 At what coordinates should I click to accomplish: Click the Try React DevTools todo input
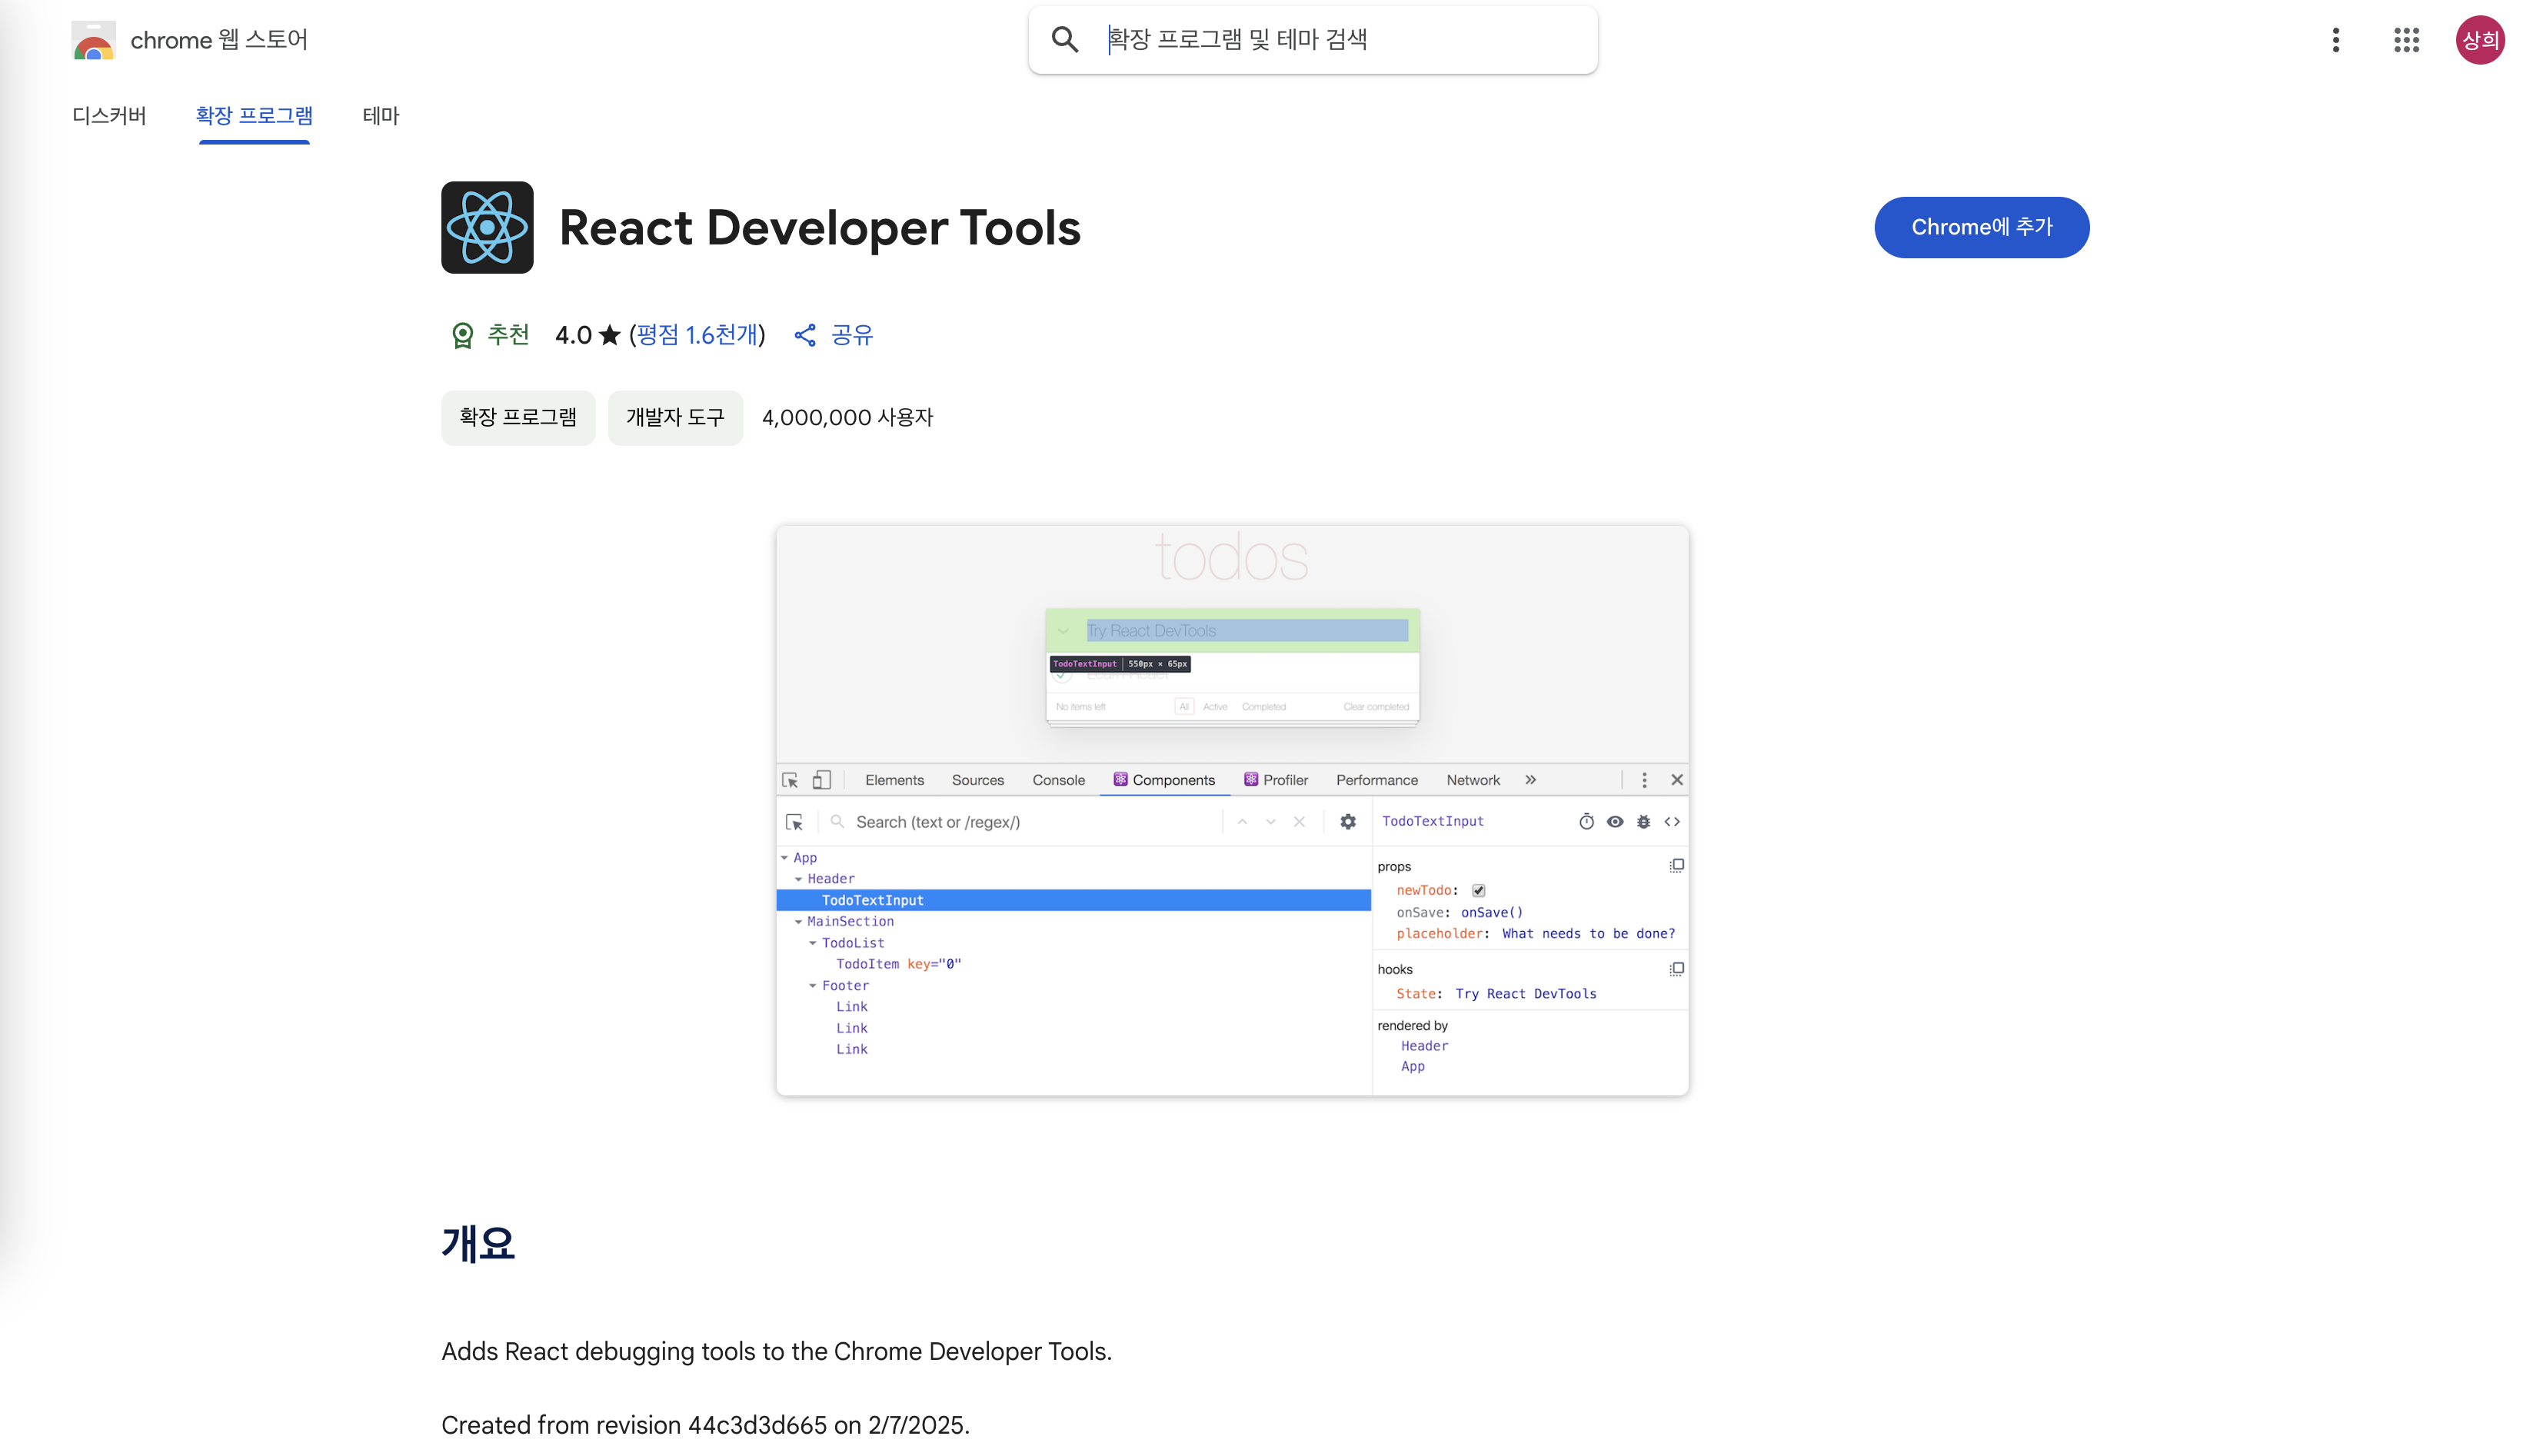click(x=1247, y=631)
